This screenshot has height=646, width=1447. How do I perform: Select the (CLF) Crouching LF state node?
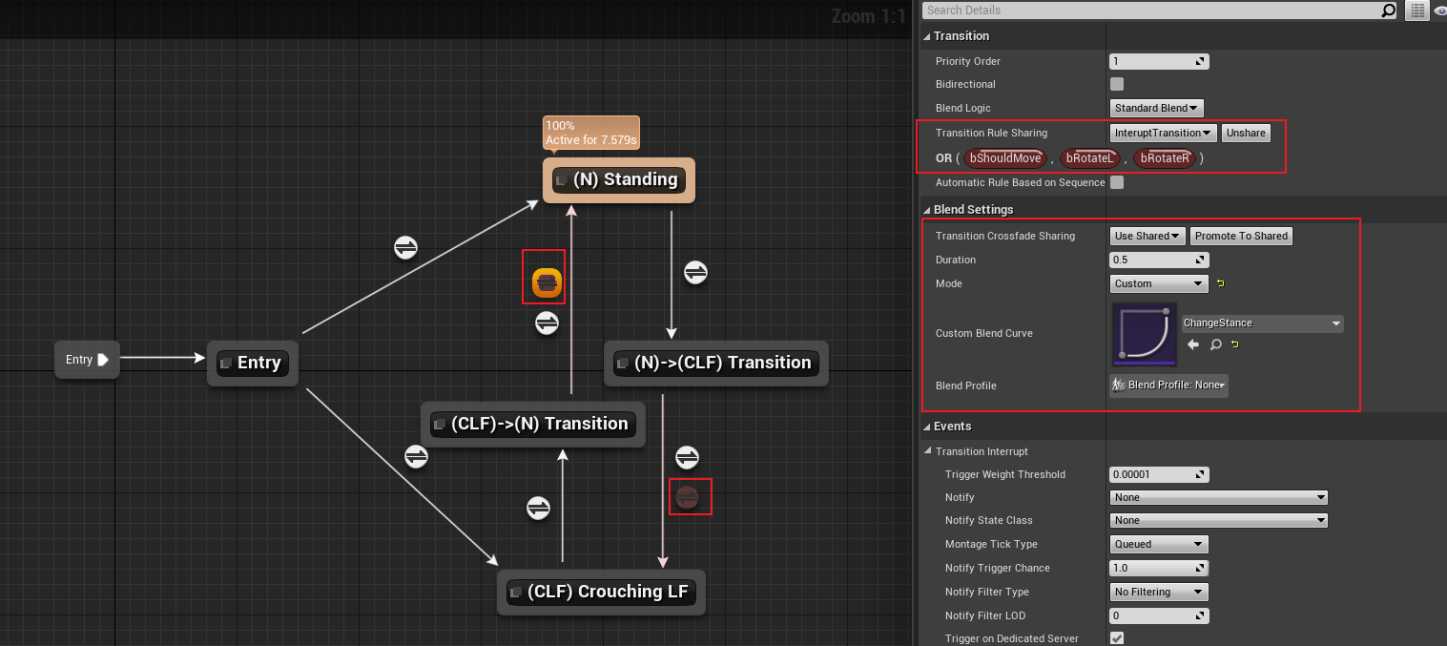click(601, 592)
